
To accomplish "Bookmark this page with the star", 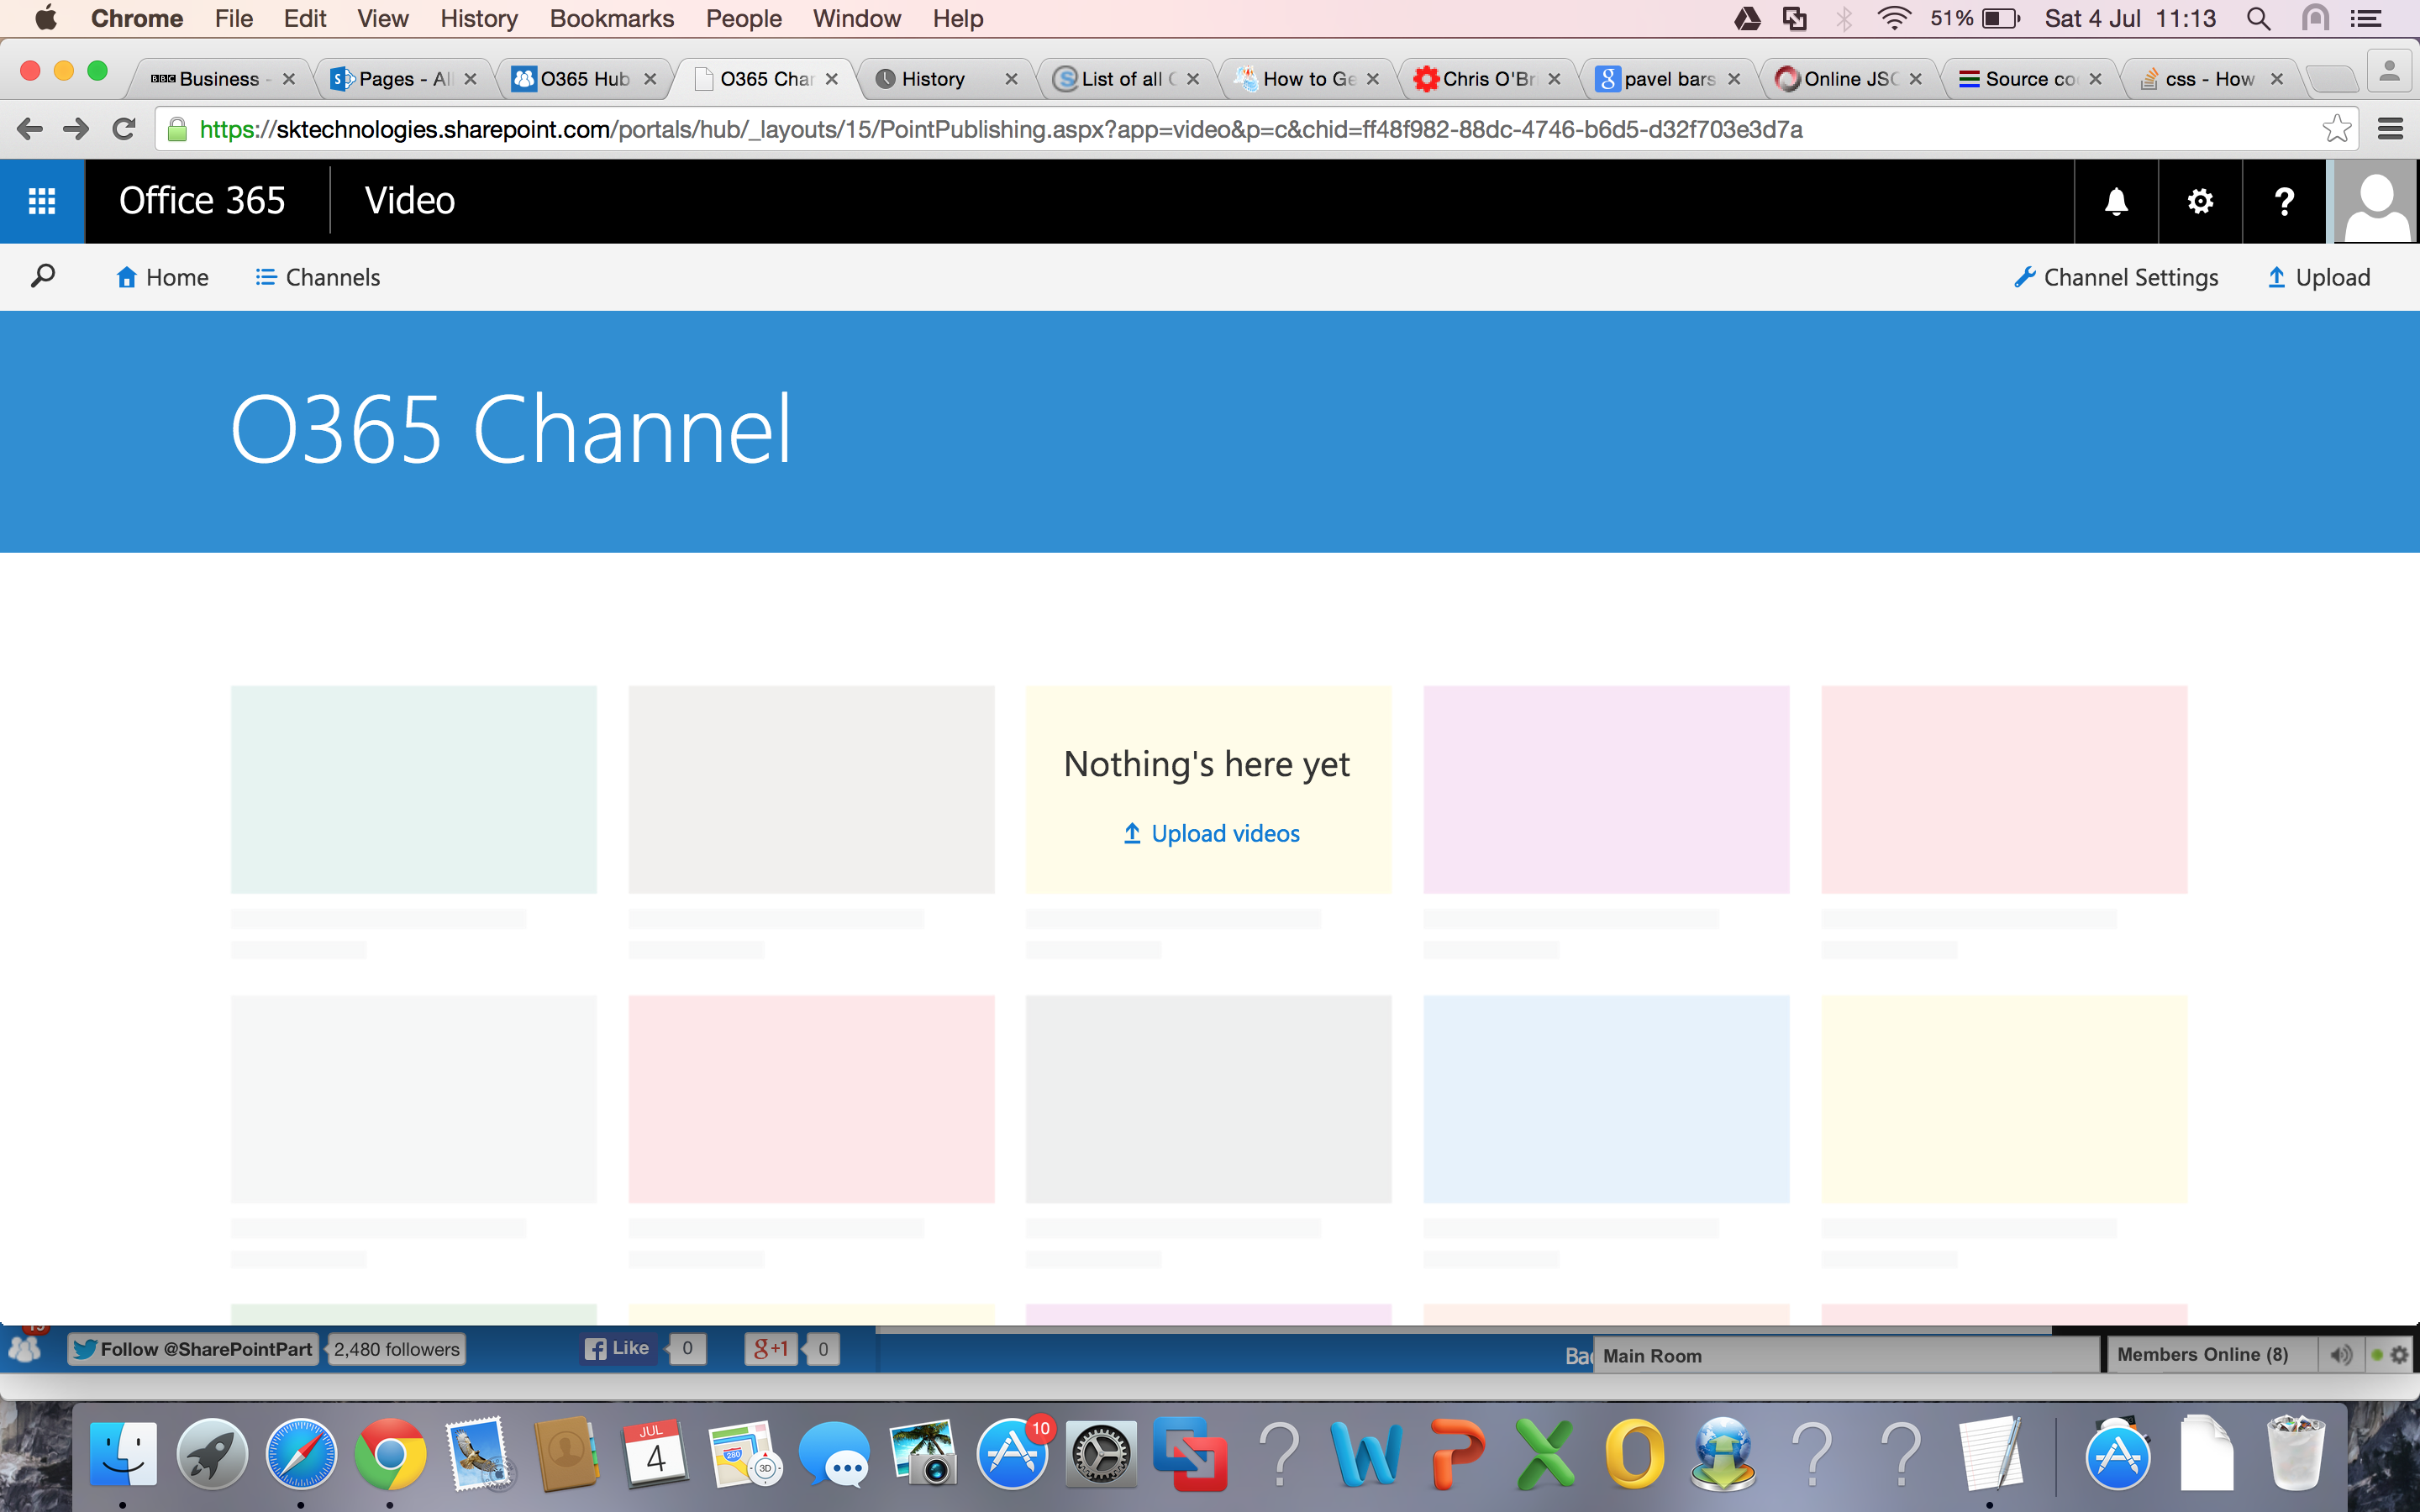I will (2336, 129).
